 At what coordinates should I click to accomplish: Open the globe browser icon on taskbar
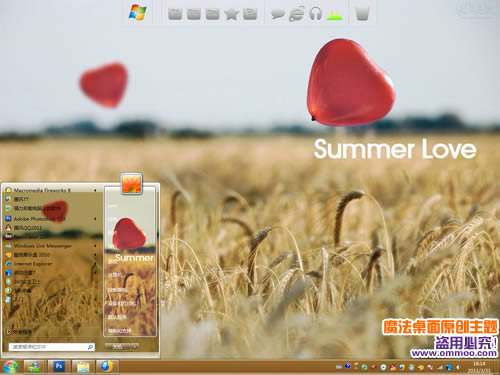107,367
